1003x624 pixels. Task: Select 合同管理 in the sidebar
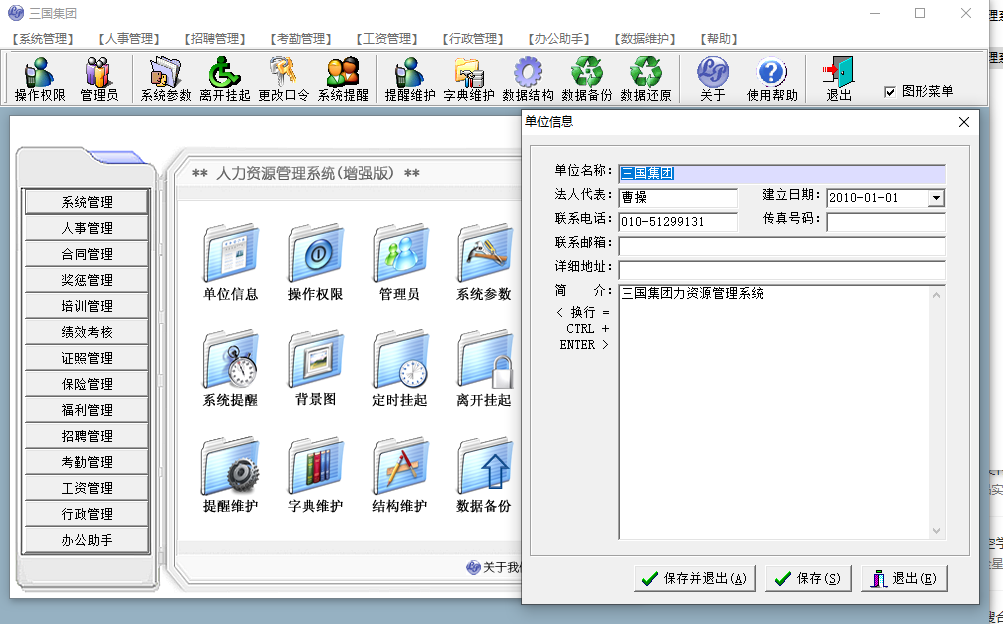click(x=87, y=254)
